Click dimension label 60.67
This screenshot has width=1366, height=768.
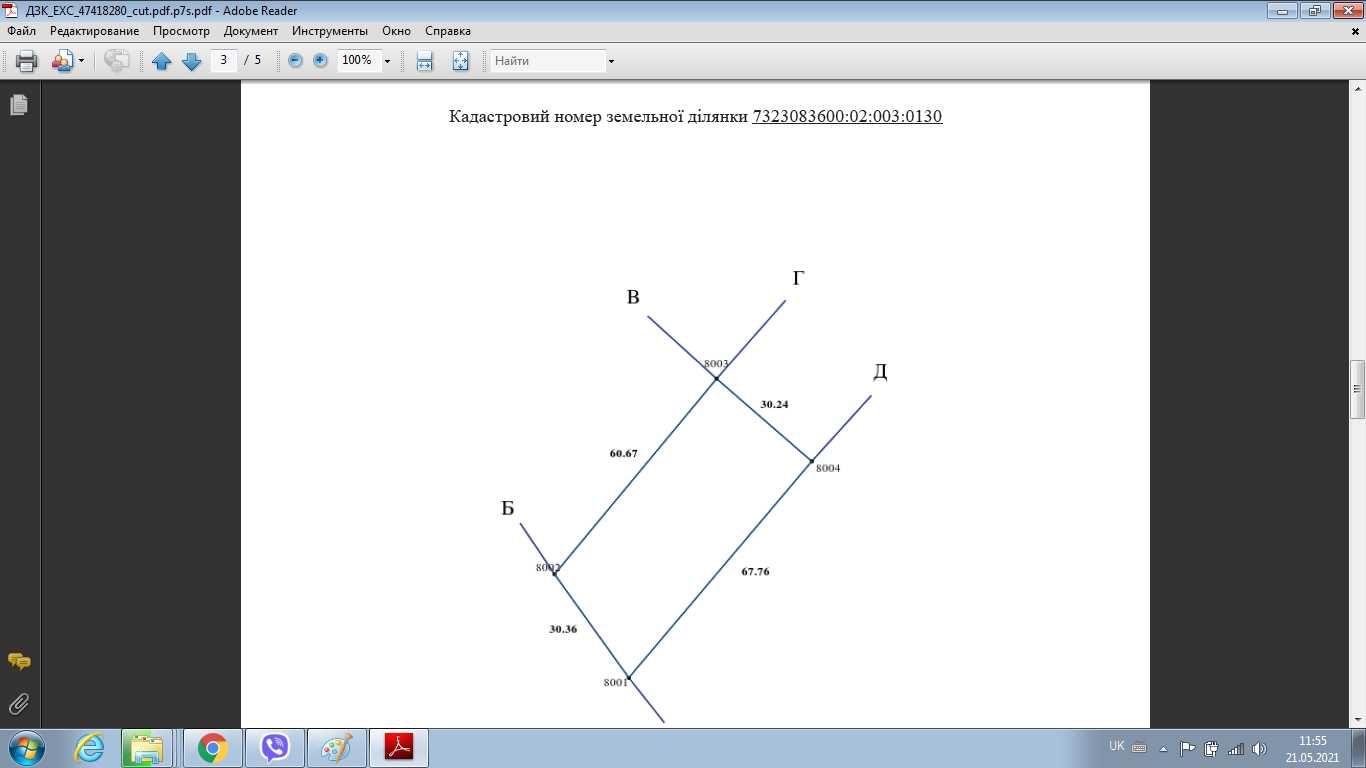pos(623,453)
